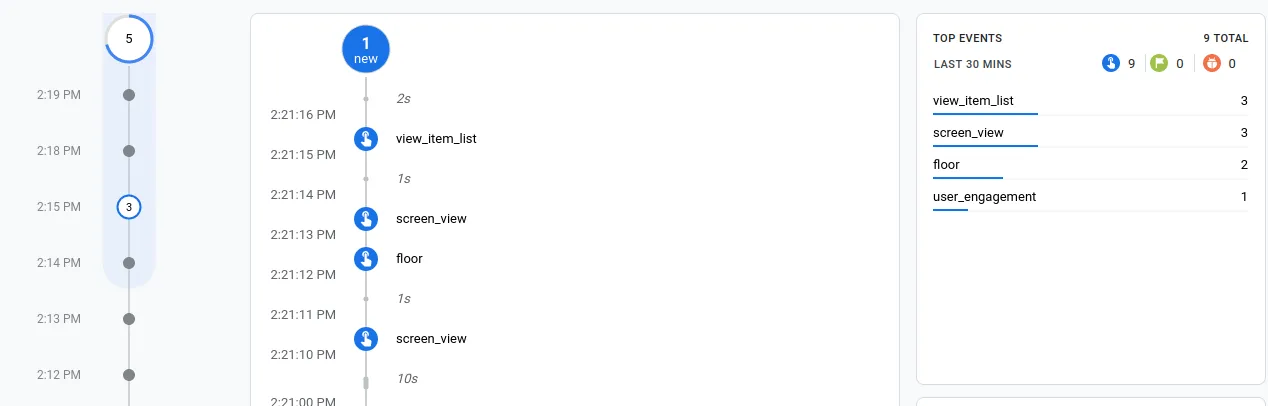Select the 2:15 PM marker showing 3
This screenshot has height=406, width=1268.
pos(129,207)
